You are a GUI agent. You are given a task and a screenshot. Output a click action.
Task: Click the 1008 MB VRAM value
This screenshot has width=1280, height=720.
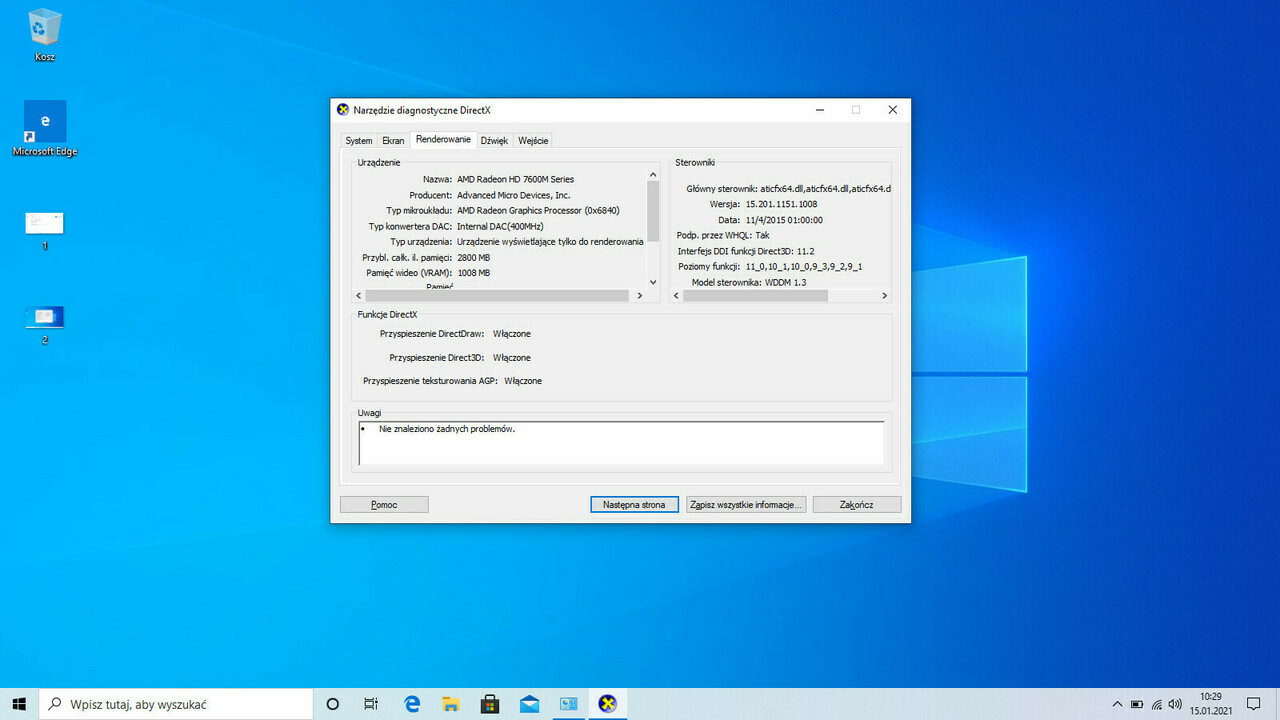473,273
